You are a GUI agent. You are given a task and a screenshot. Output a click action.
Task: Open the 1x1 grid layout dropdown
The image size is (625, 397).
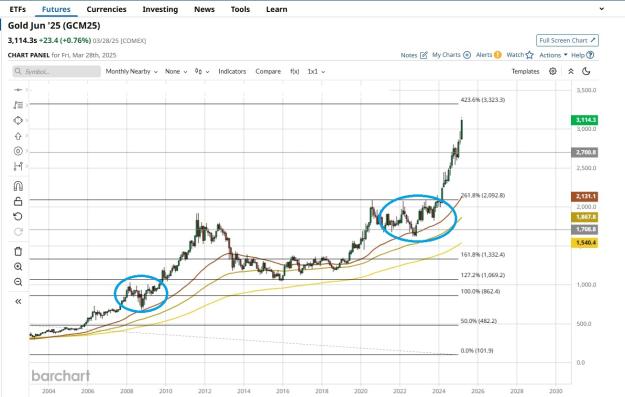point(316,71)
